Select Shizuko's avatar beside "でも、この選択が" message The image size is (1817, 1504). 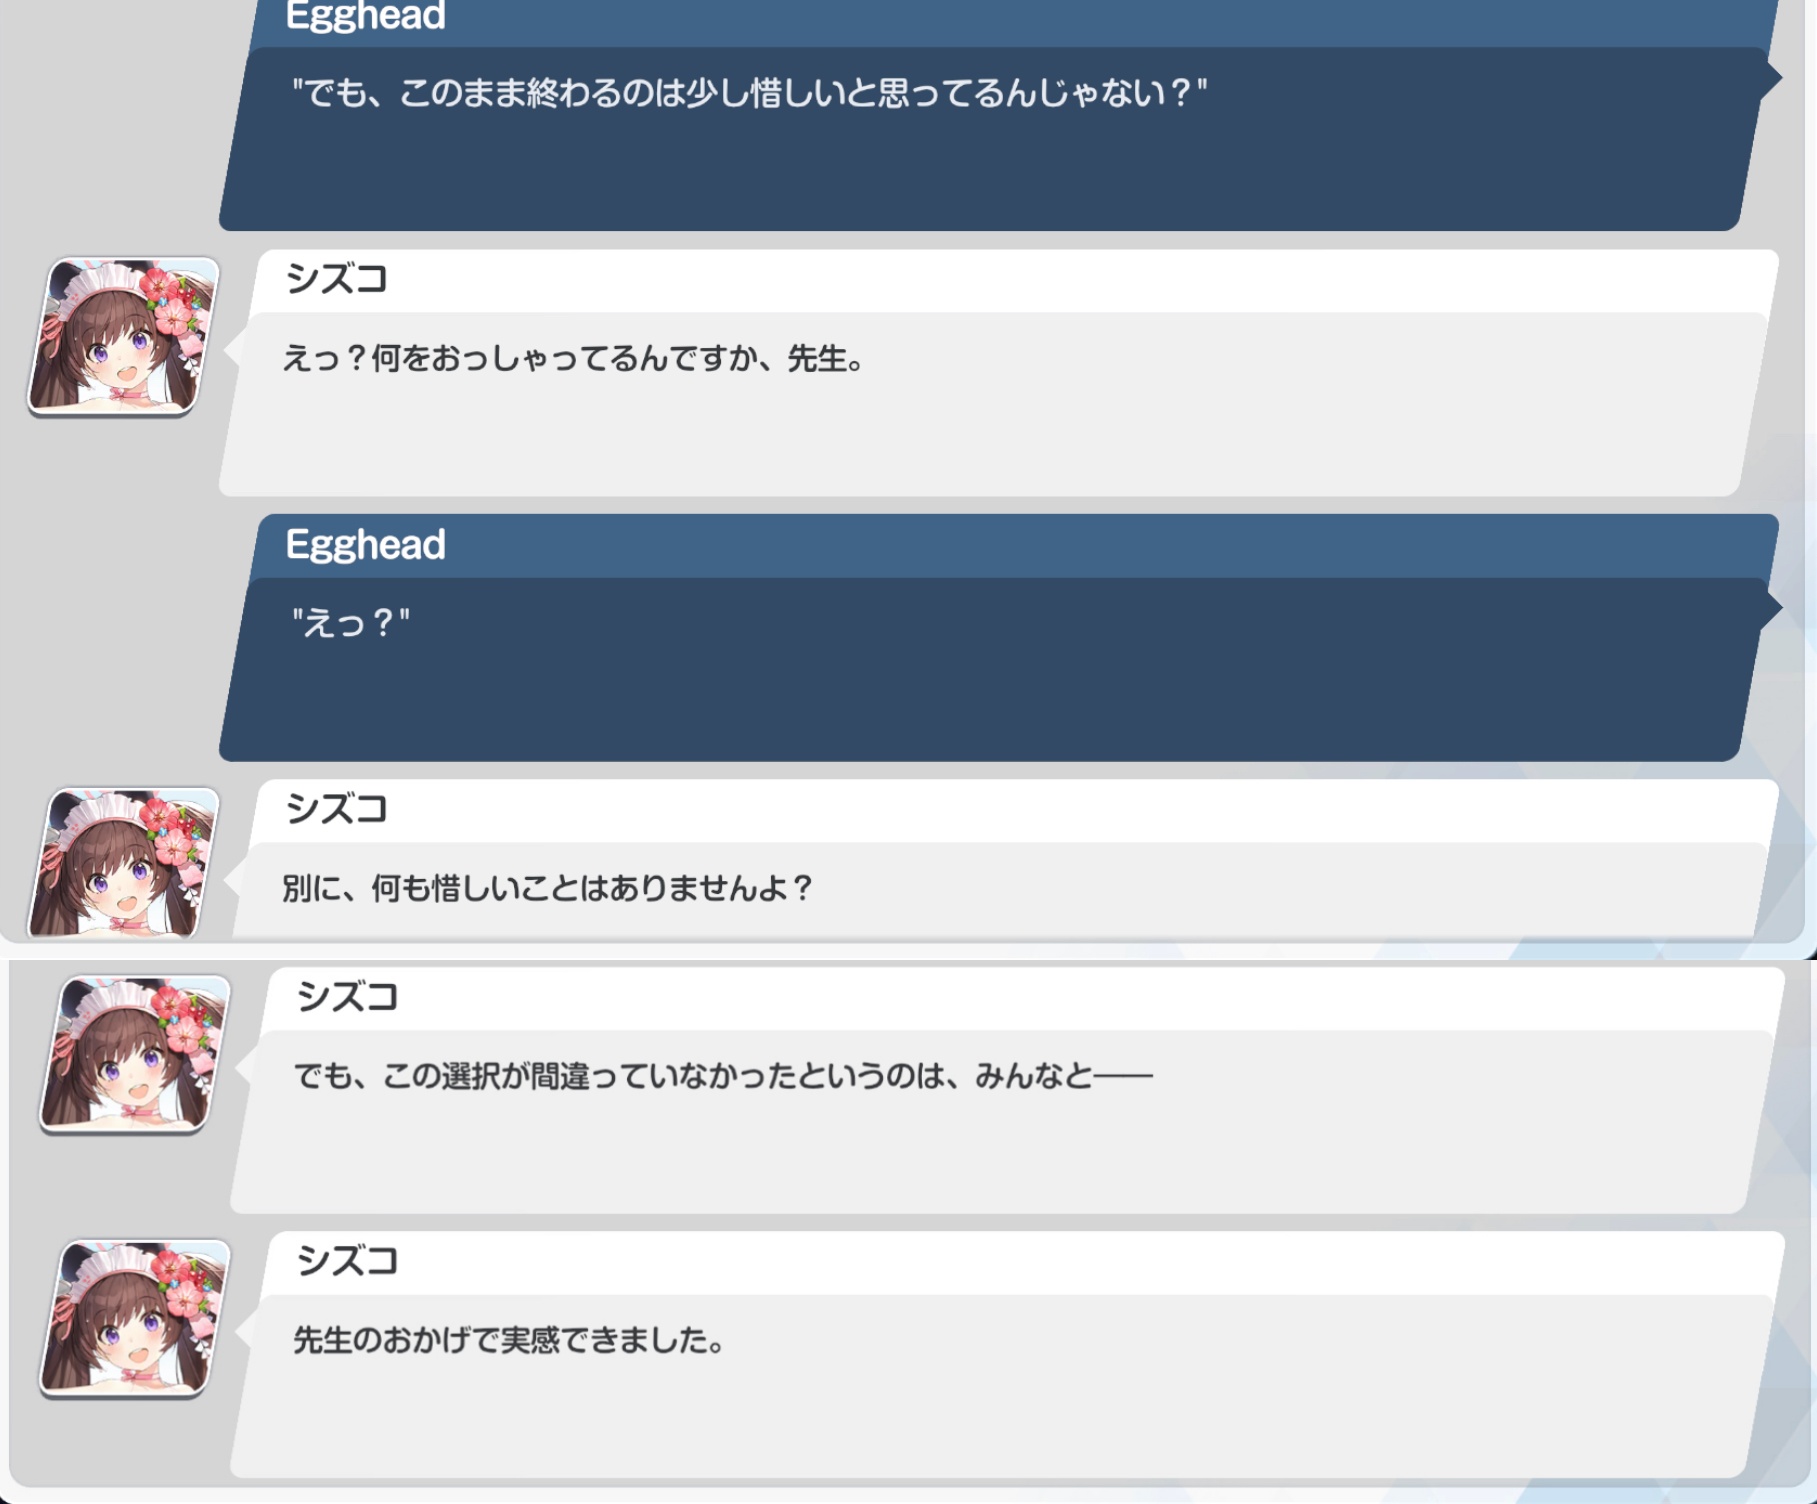coord(135,1054)
